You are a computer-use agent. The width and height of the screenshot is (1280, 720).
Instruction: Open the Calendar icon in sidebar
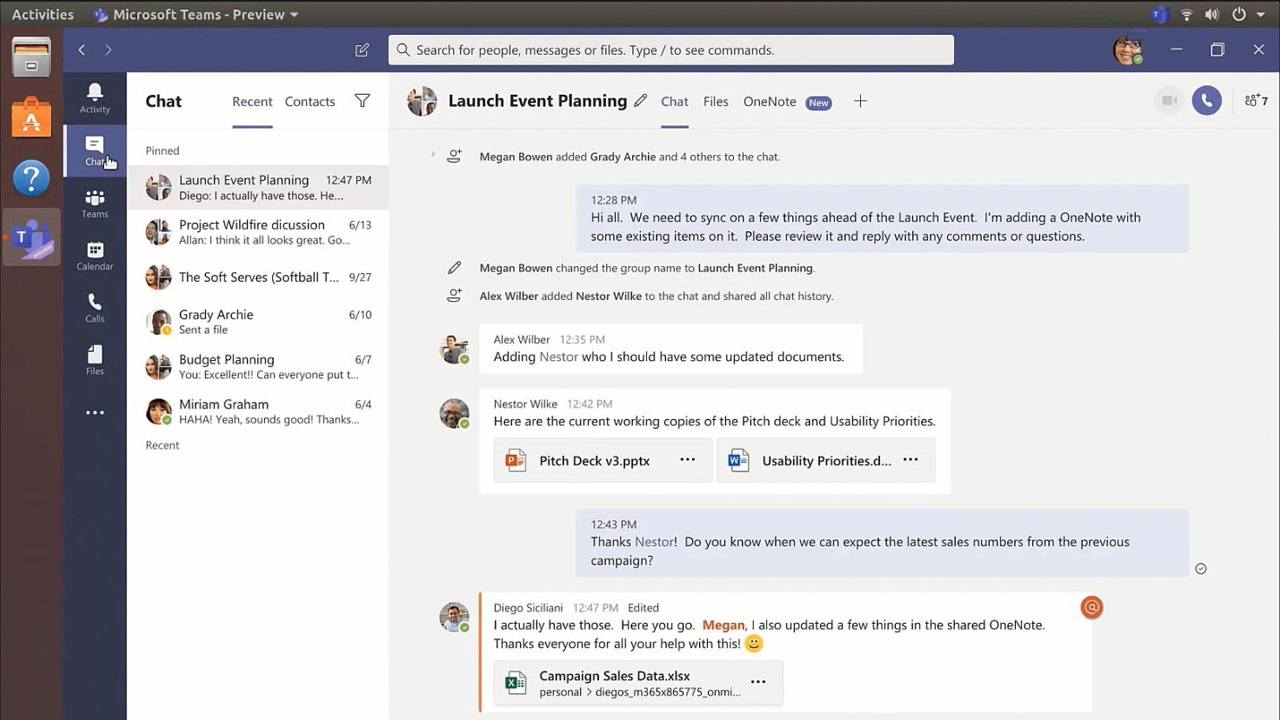(x=95, y=256)
